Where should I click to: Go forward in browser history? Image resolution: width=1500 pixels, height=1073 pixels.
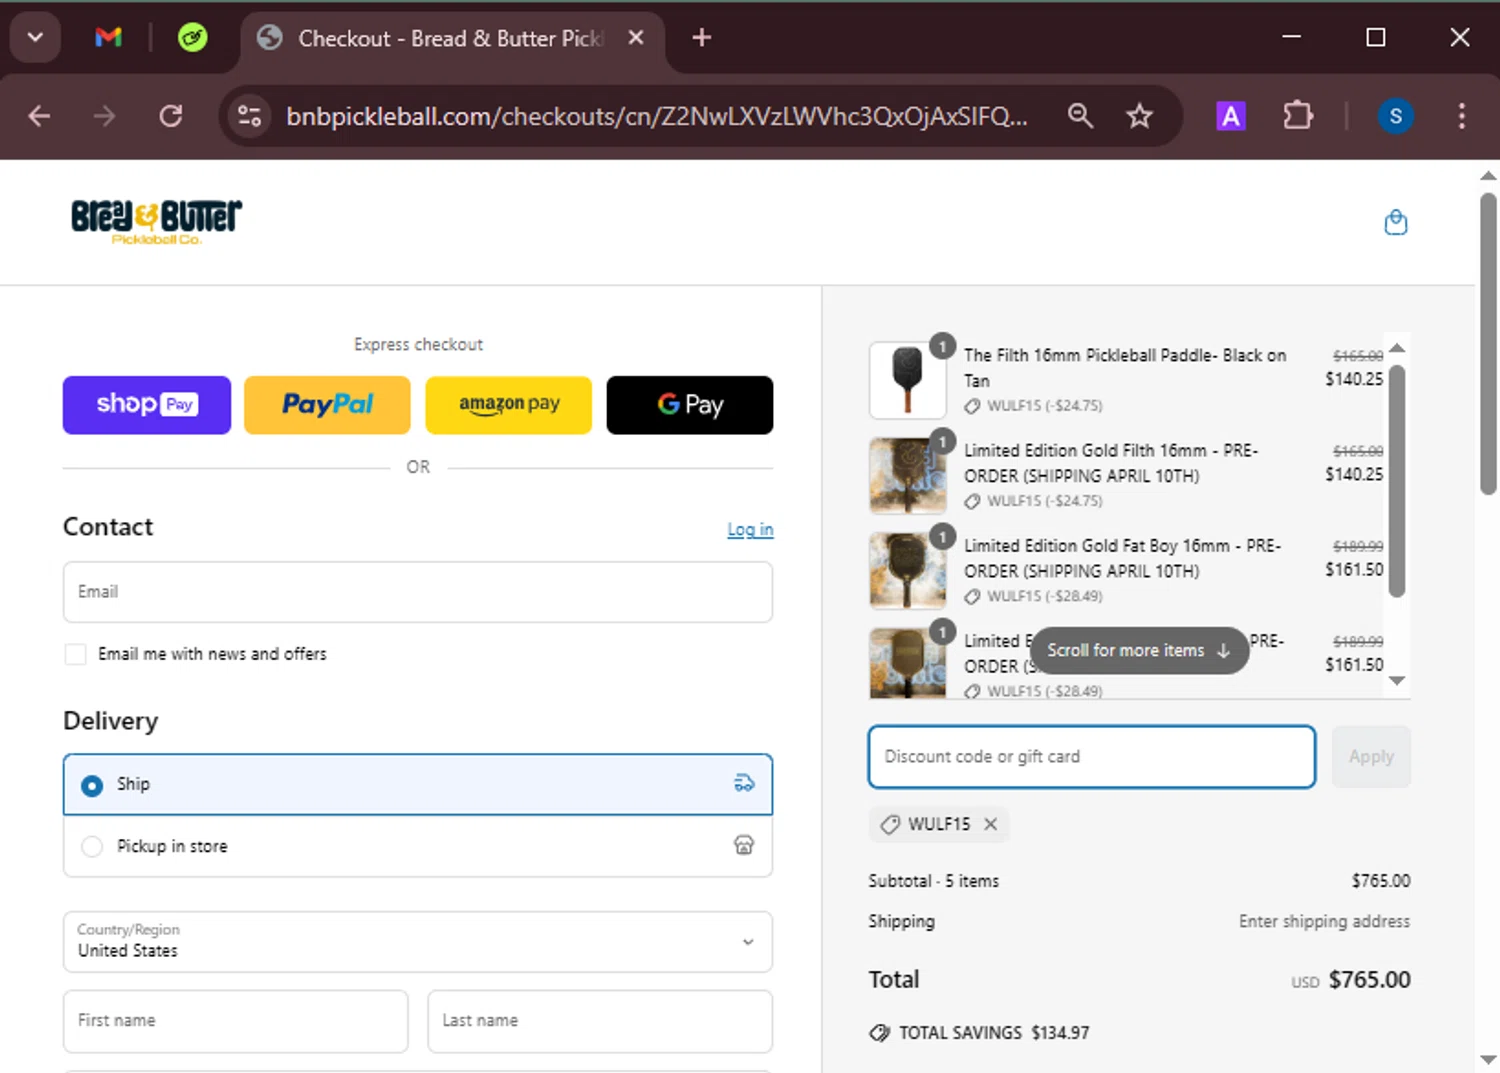tap(105, 116)
